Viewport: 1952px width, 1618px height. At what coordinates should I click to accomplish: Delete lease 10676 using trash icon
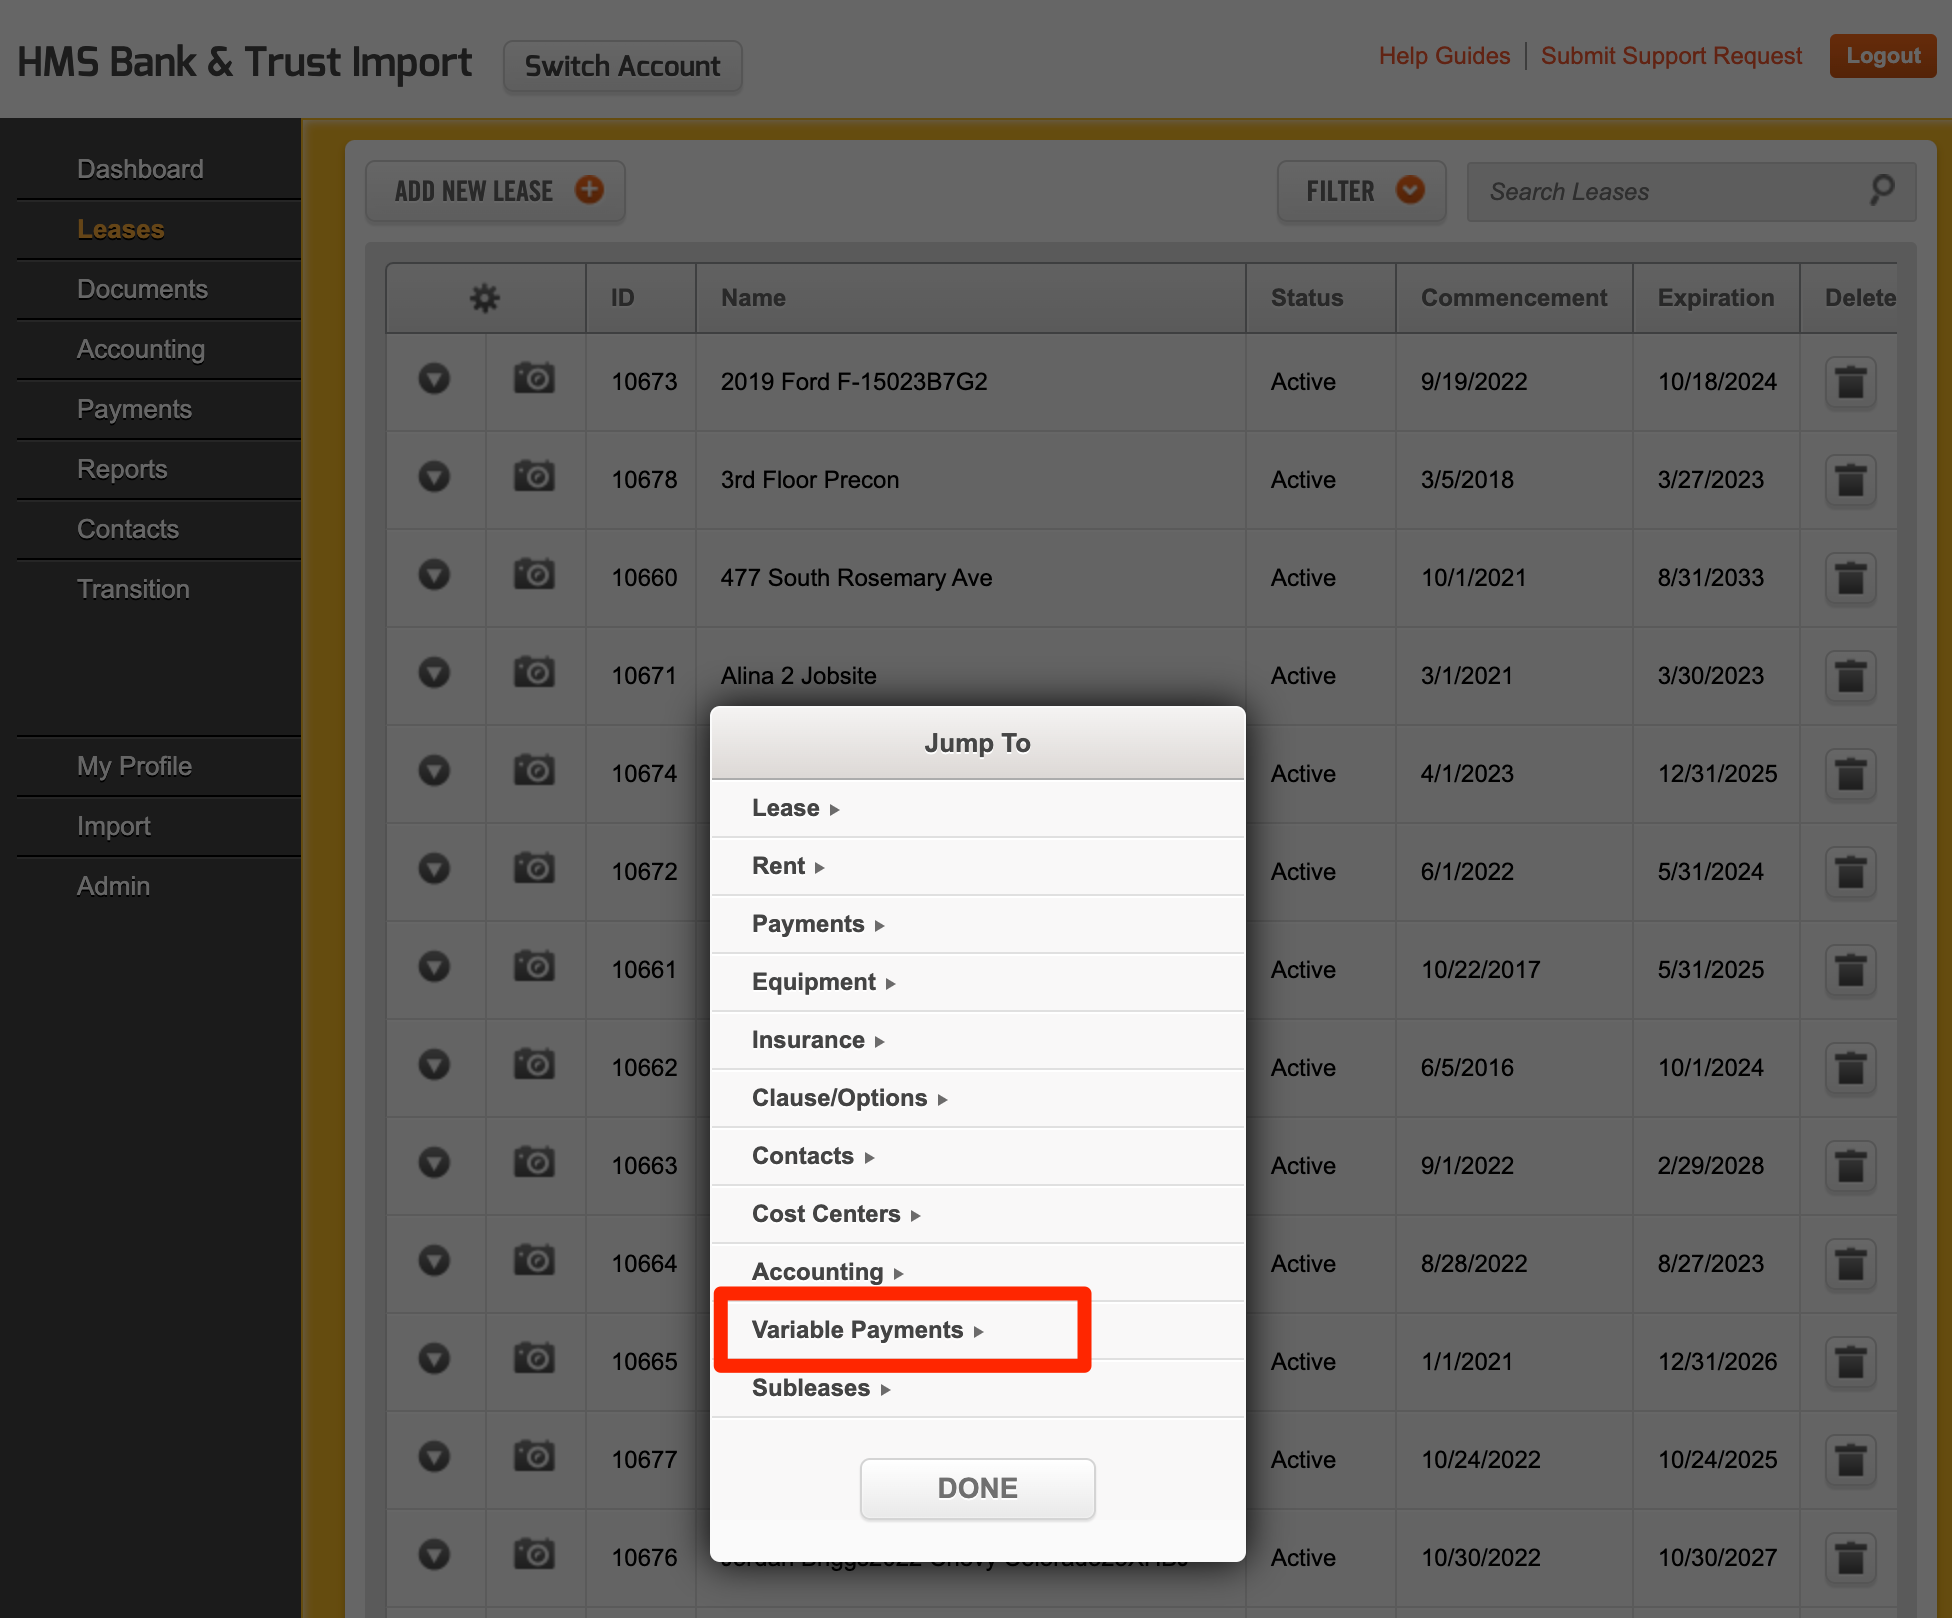[x=1850, y=1558]
